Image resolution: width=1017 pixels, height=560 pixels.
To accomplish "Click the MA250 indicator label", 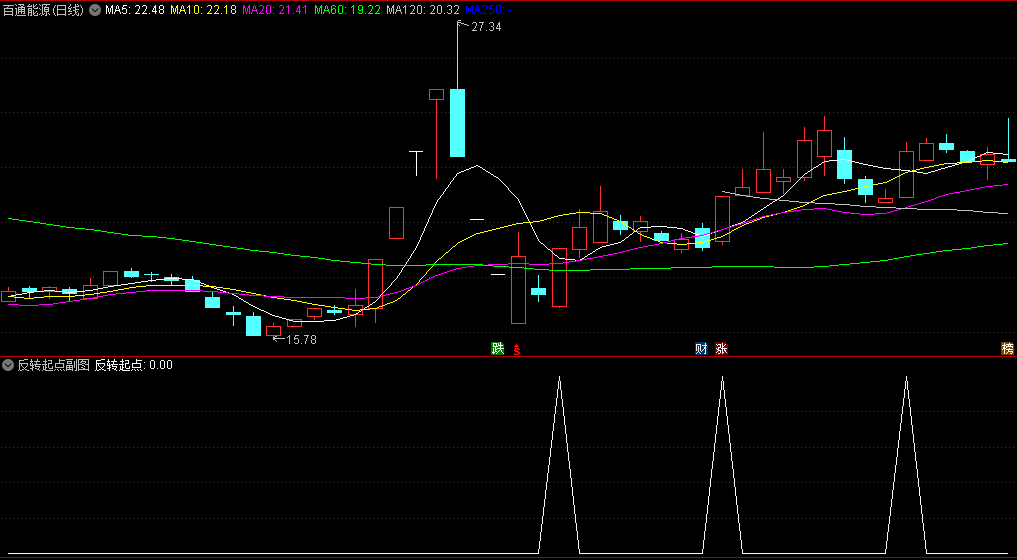I will click(488, 10).
